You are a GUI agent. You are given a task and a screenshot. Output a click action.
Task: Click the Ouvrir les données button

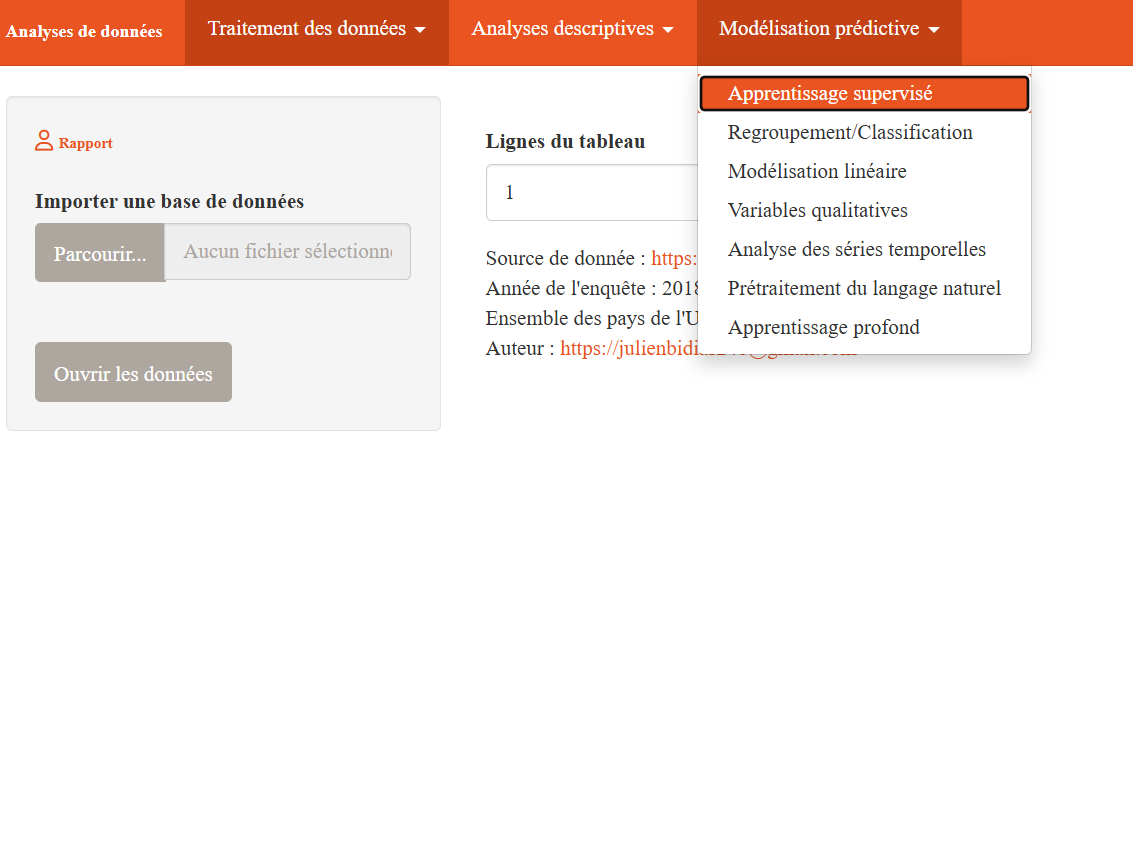[133, 371]
